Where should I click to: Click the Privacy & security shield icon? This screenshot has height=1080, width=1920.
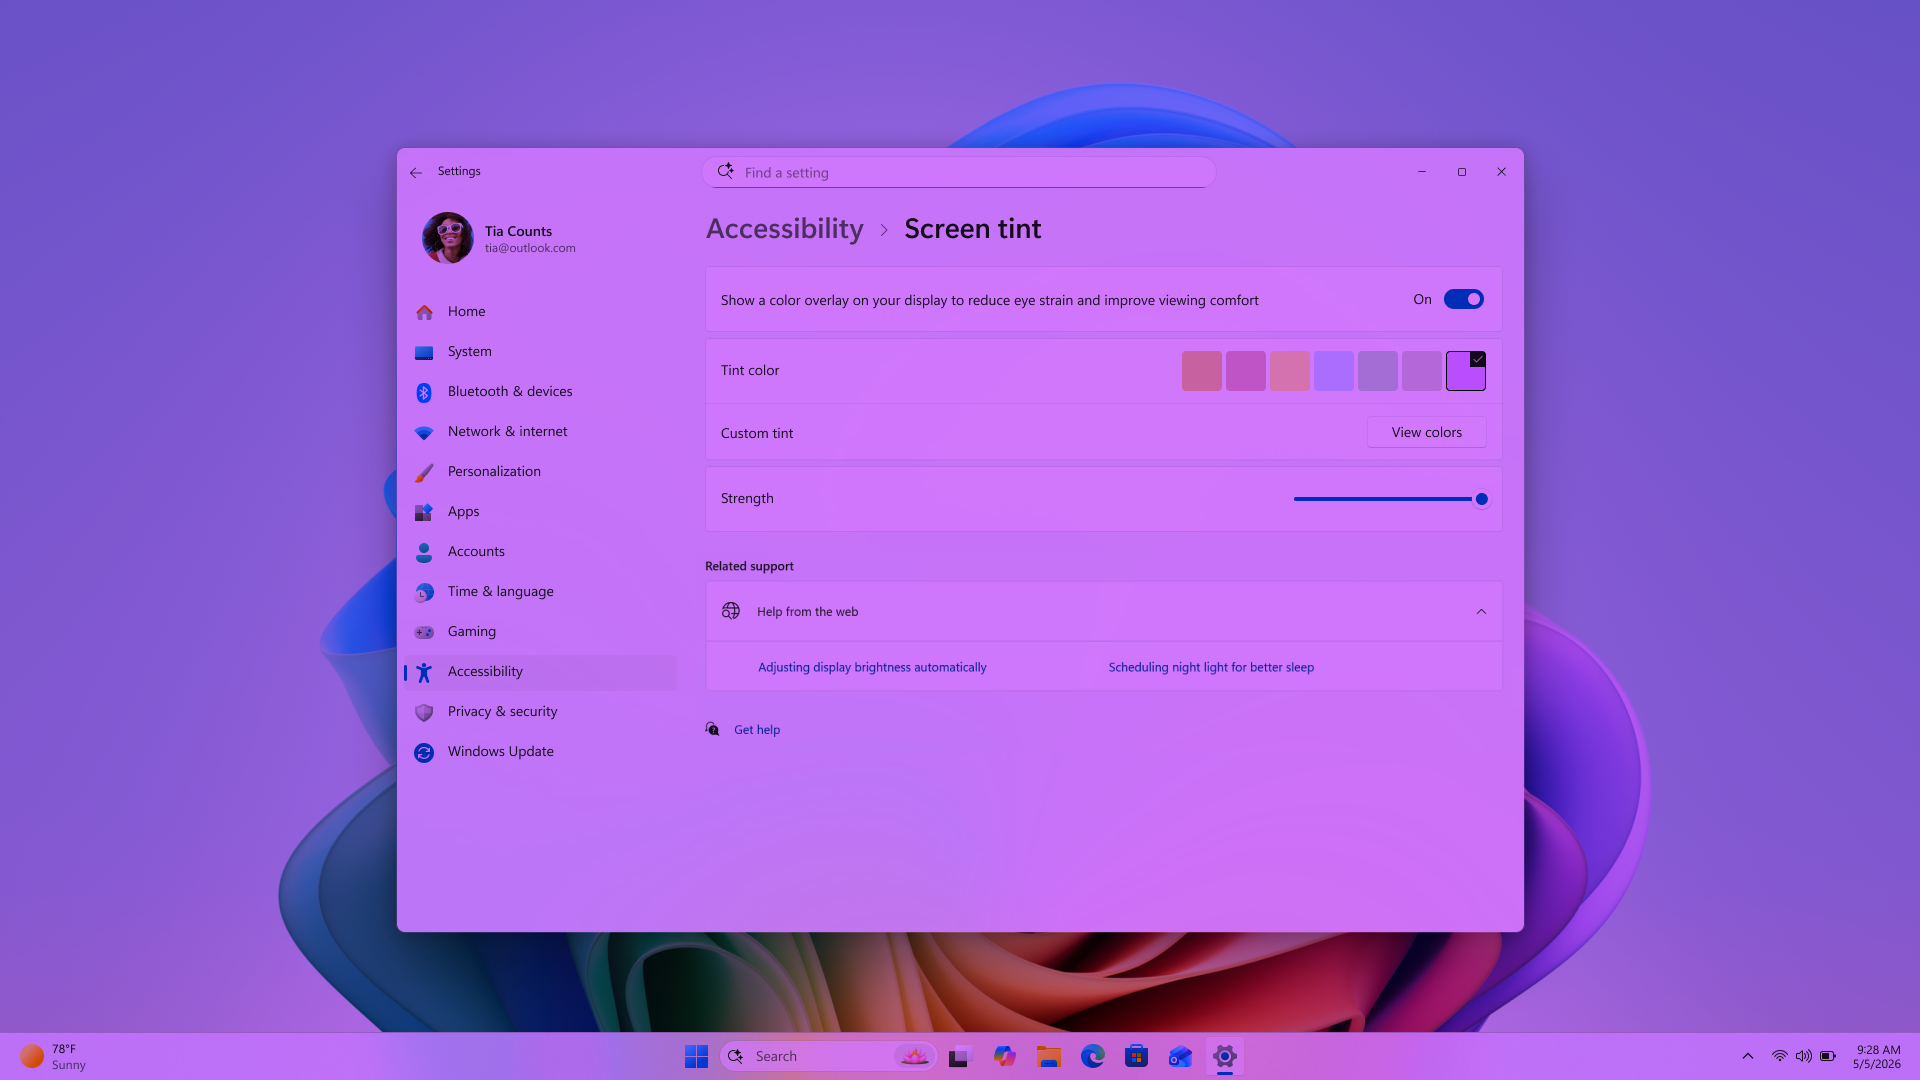(424, 712)
